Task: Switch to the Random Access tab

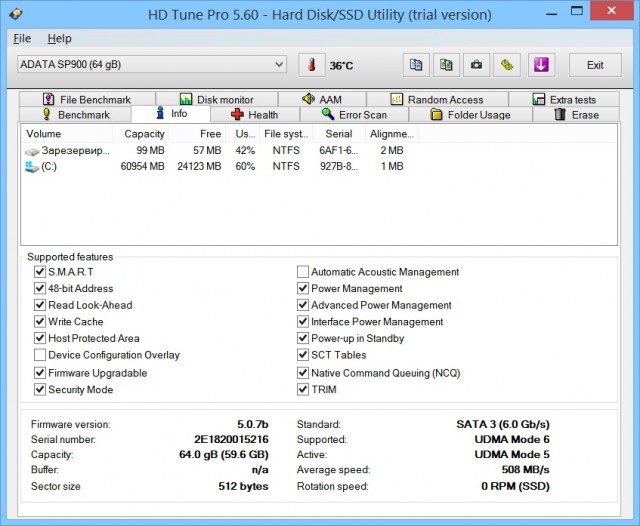Action: click(x=437, y=100)
